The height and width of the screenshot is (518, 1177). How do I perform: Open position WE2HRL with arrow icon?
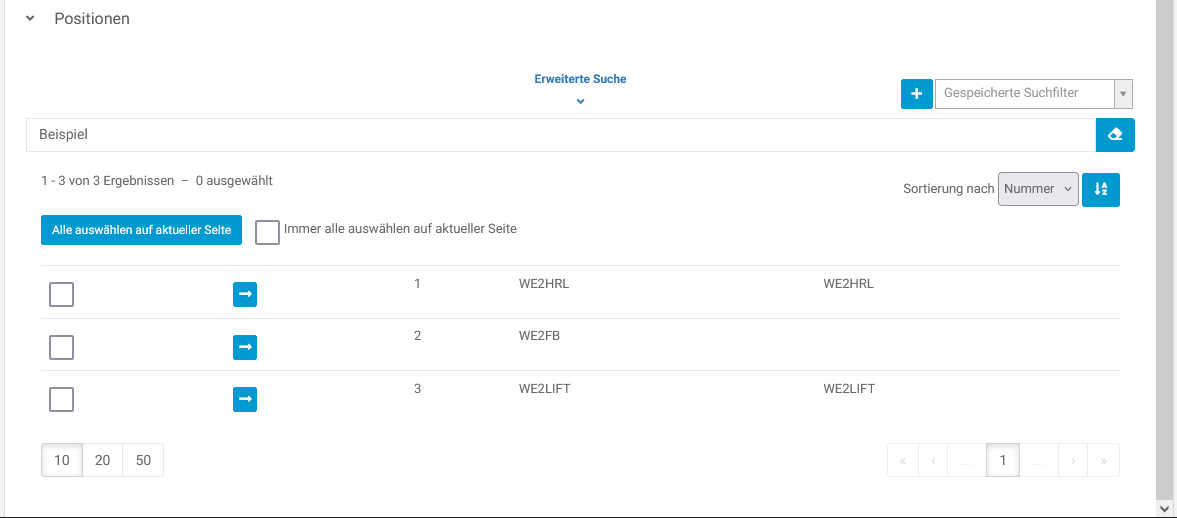pyautogui.click(x=245, y=294)
